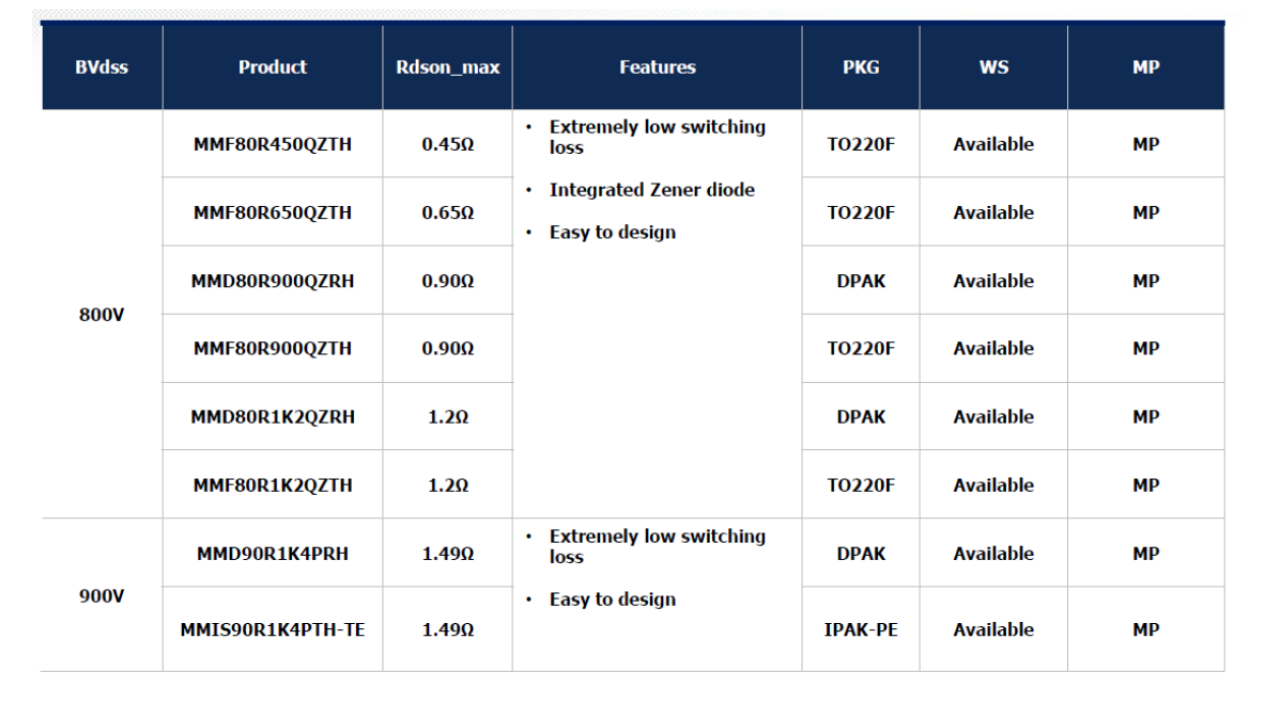Click MP status in MMF80R900QZTH row
The width and height of the screenshot is (1272, 702).
tap(1145, 349)
